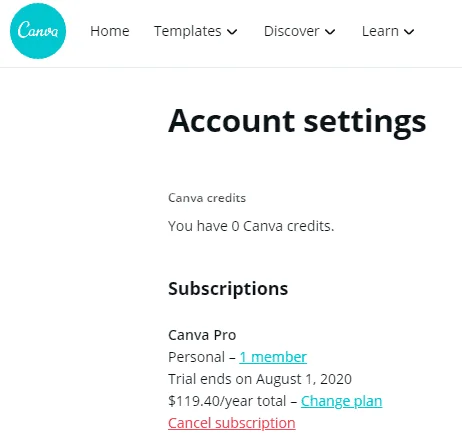Click the 'Account settings' page heading
462x446 pixels.
(297, 122)
